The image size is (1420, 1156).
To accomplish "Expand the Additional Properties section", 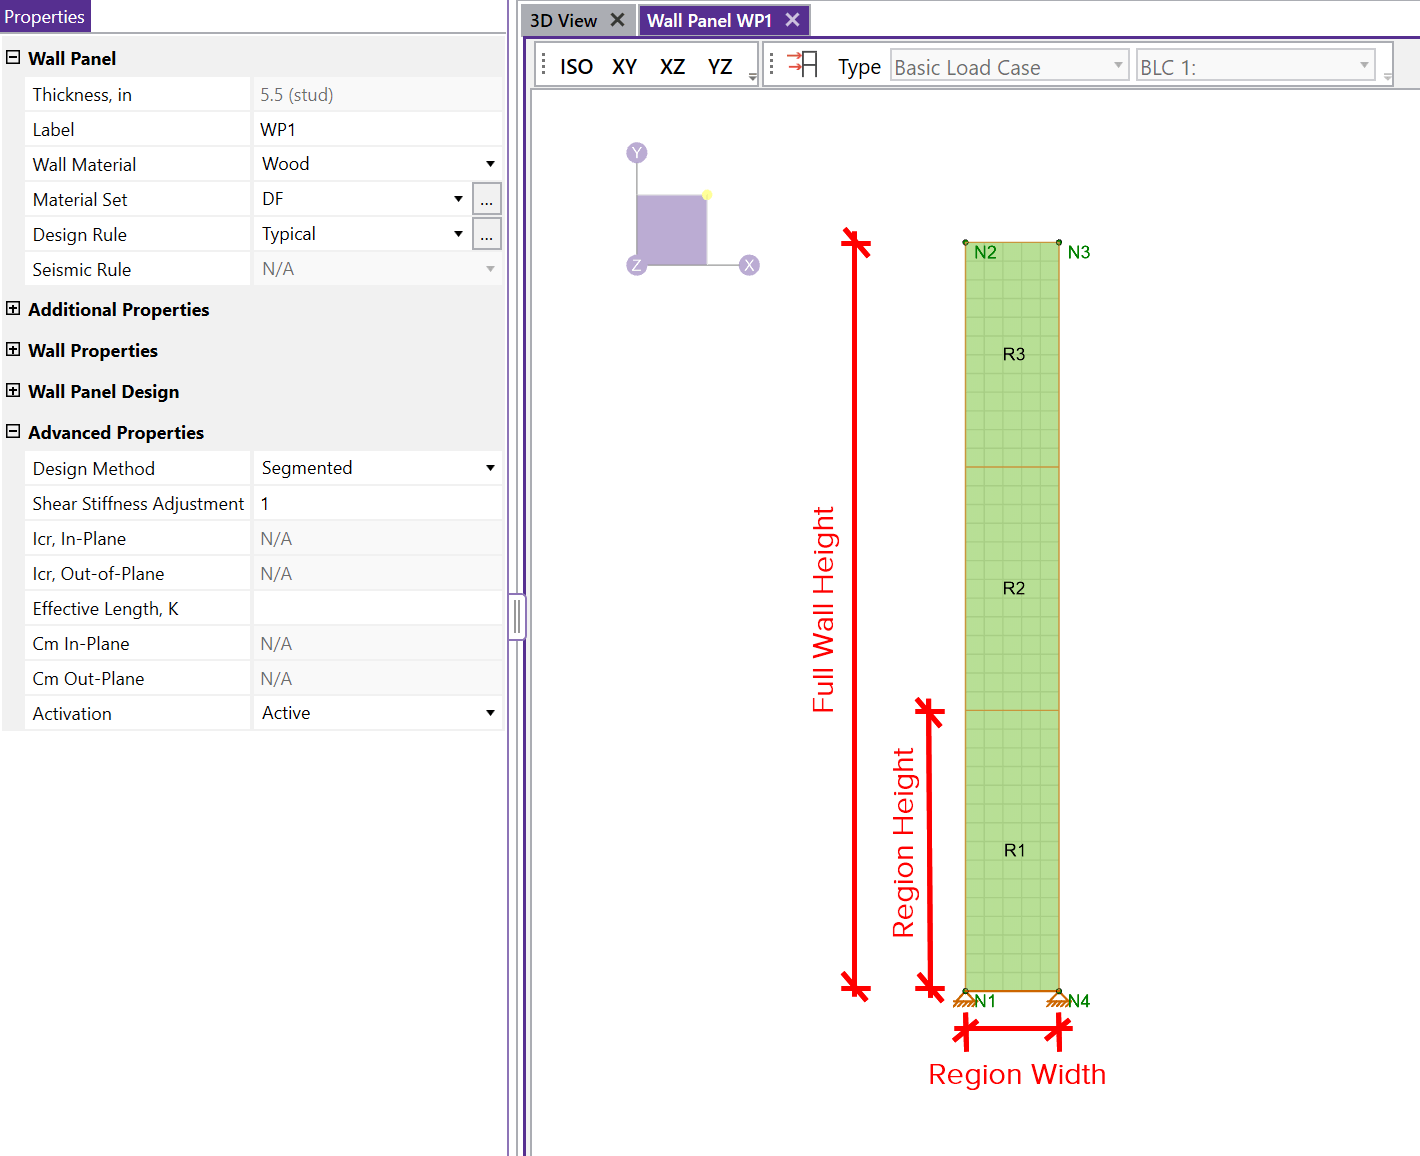I will click(x=13, y=309).
